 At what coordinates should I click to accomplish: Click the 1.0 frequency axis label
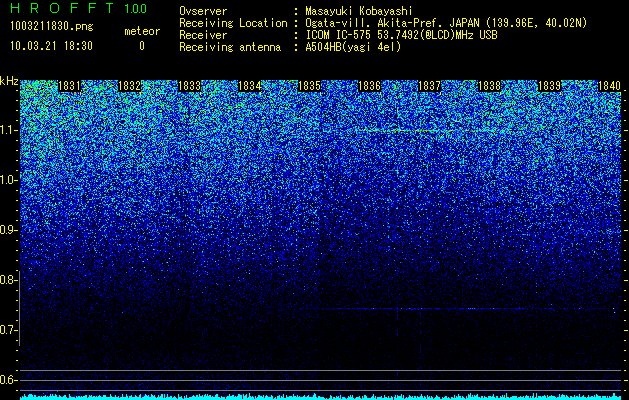tap(9, 180)
